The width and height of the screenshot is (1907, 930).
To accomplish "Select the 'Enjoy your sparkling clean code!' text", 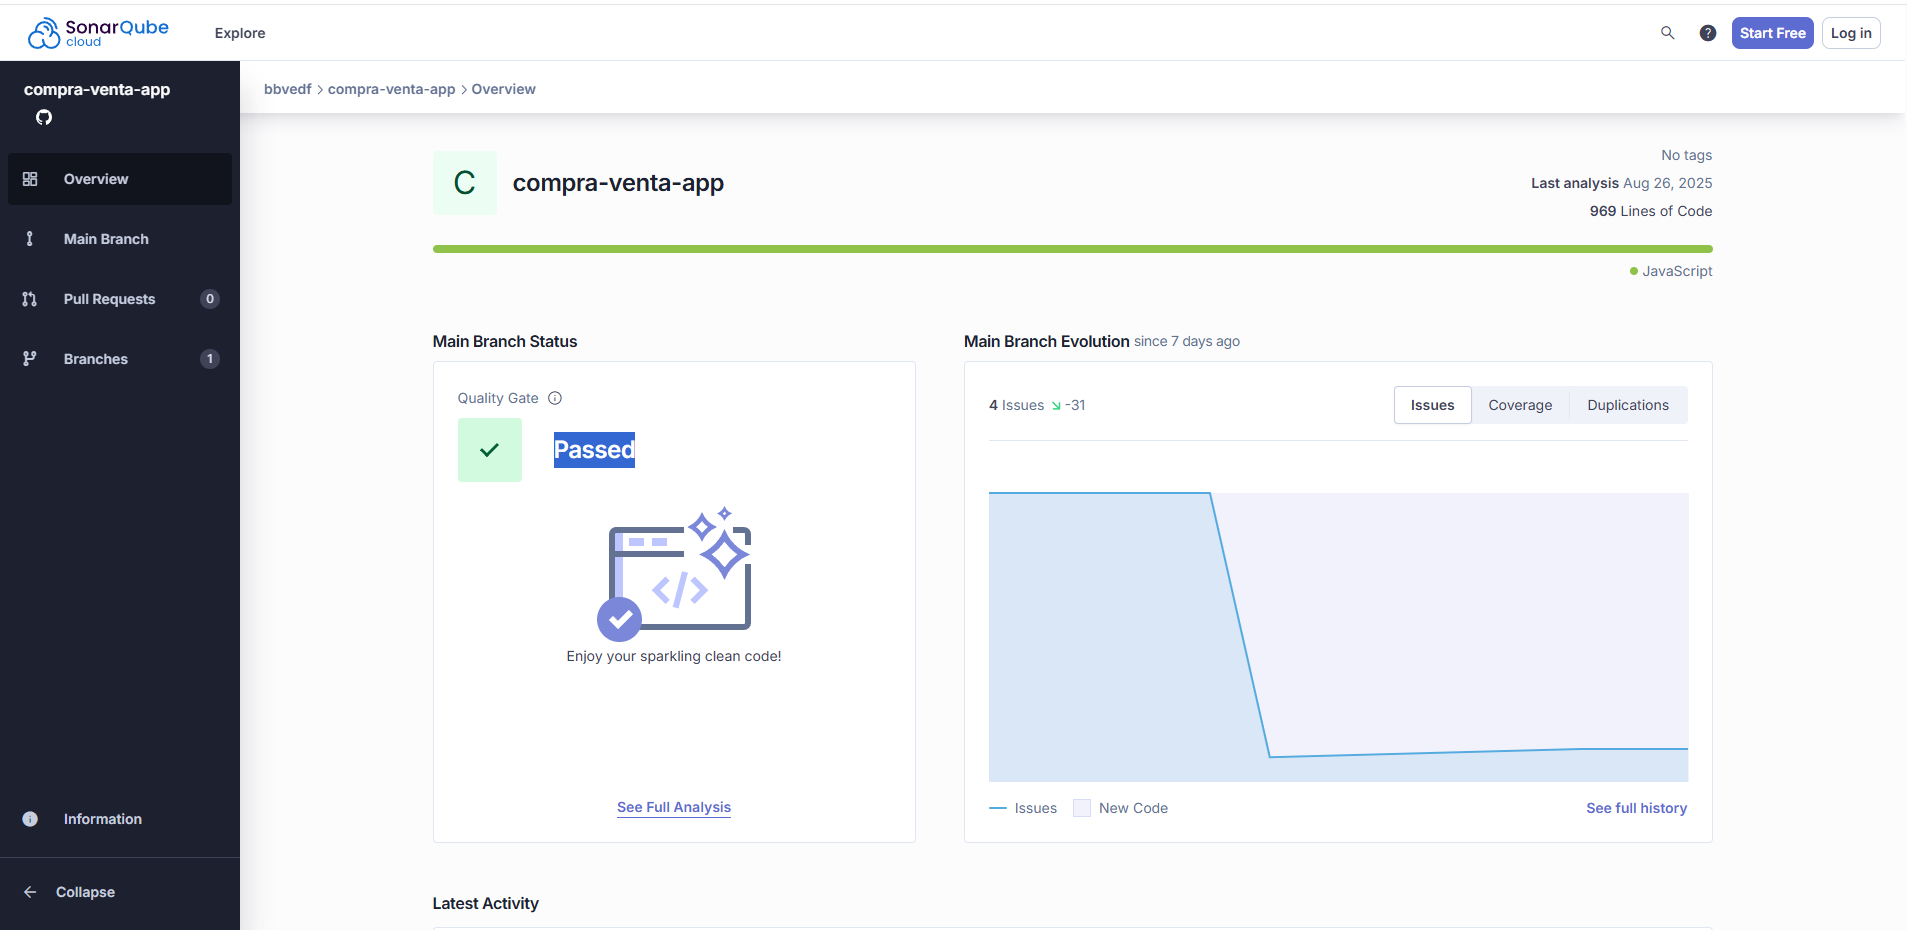I will tap(674, 656).
